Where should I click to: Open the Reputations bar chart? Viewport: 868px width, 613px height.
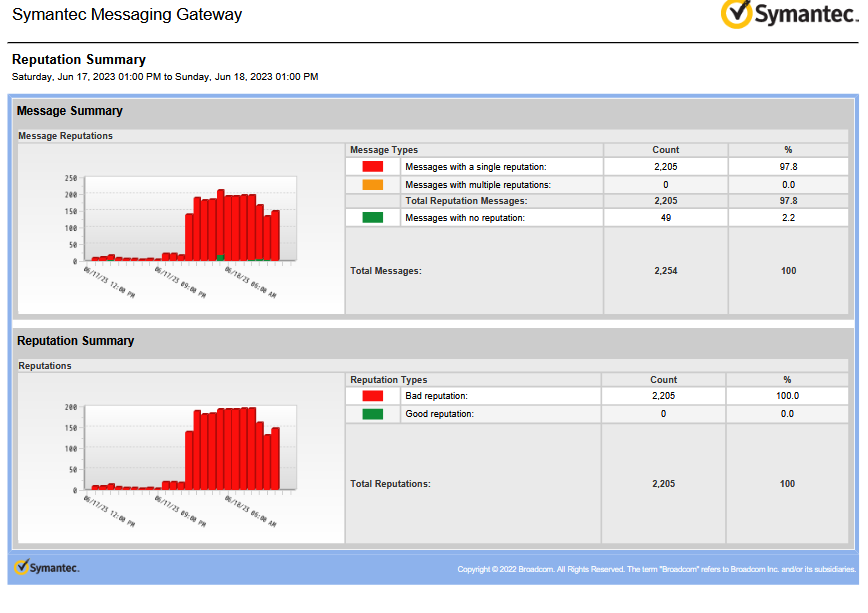[181, 459]
